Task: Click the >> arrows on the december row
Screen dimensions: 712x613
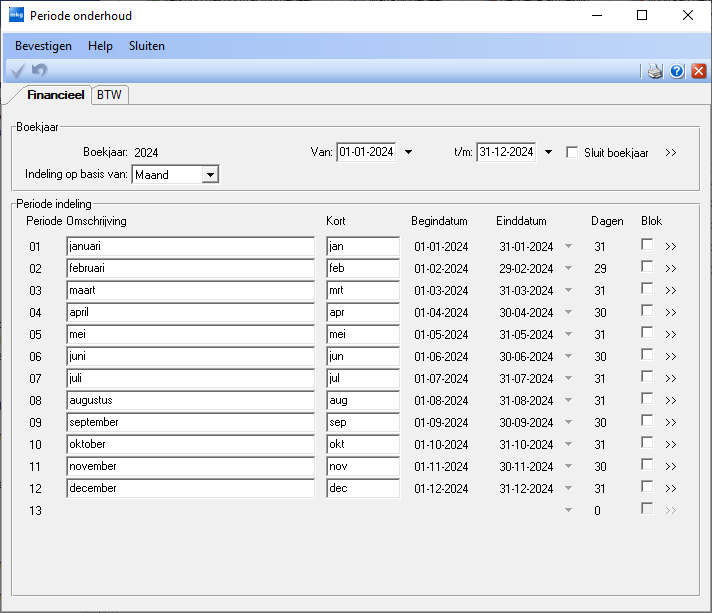Action: point(671,489)
